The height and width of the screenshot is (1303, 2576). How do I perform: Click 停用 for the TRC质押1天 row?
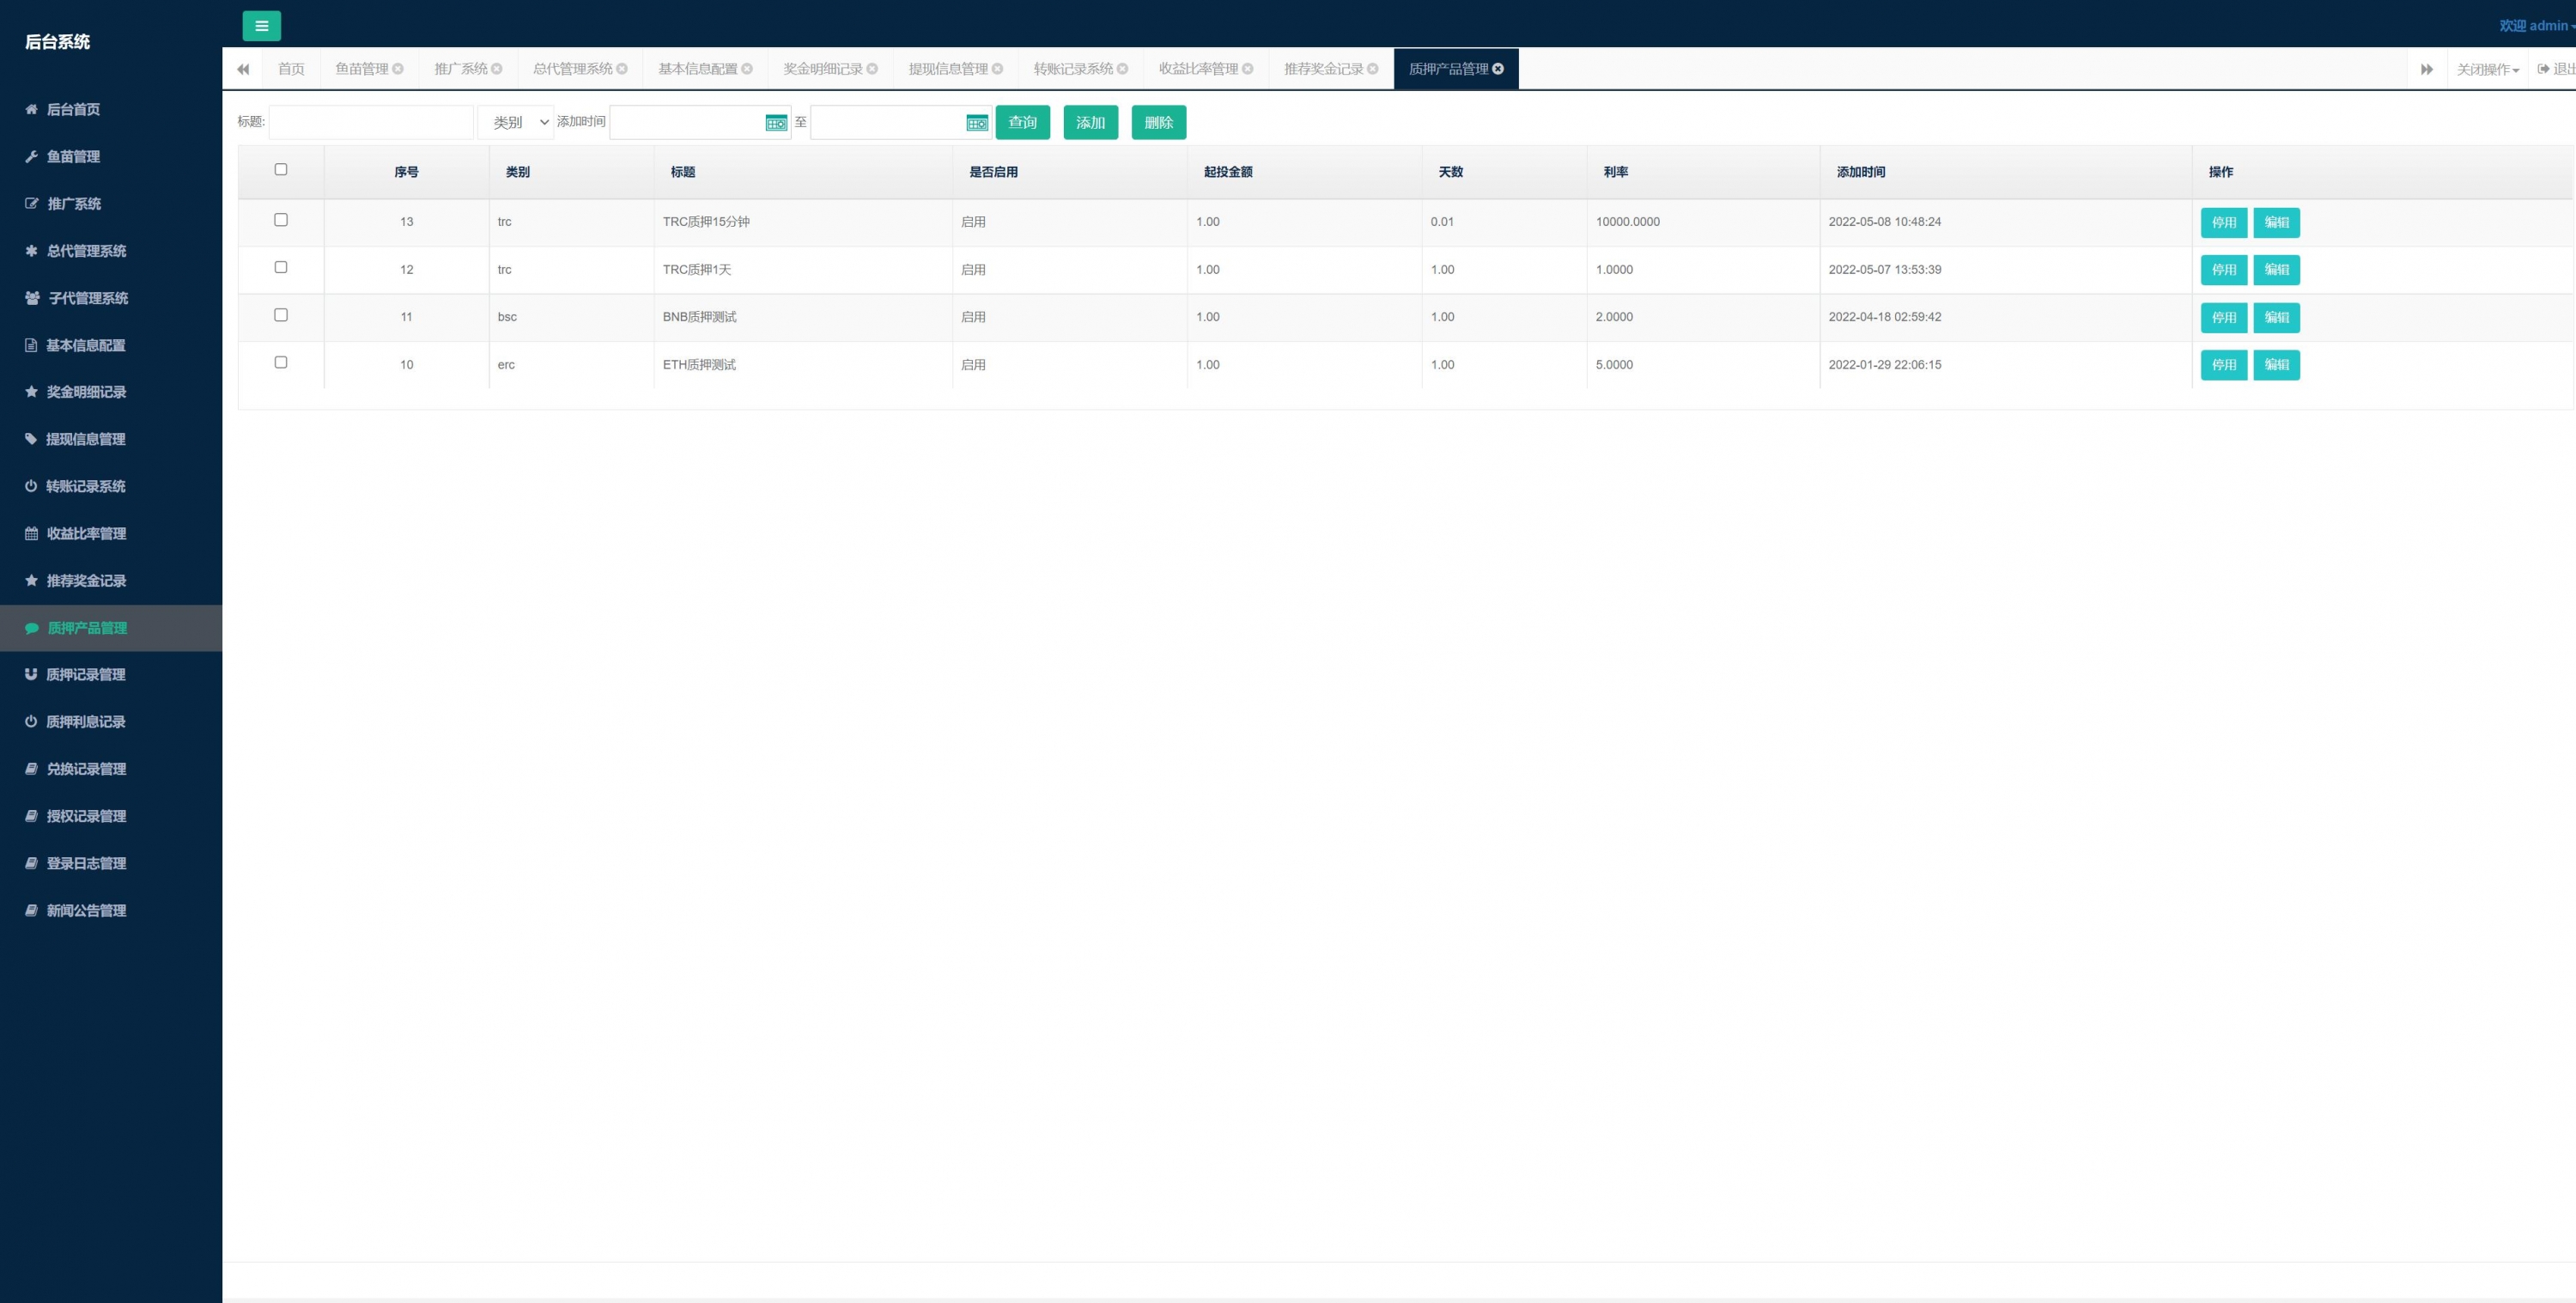(x=2223, y=270)
